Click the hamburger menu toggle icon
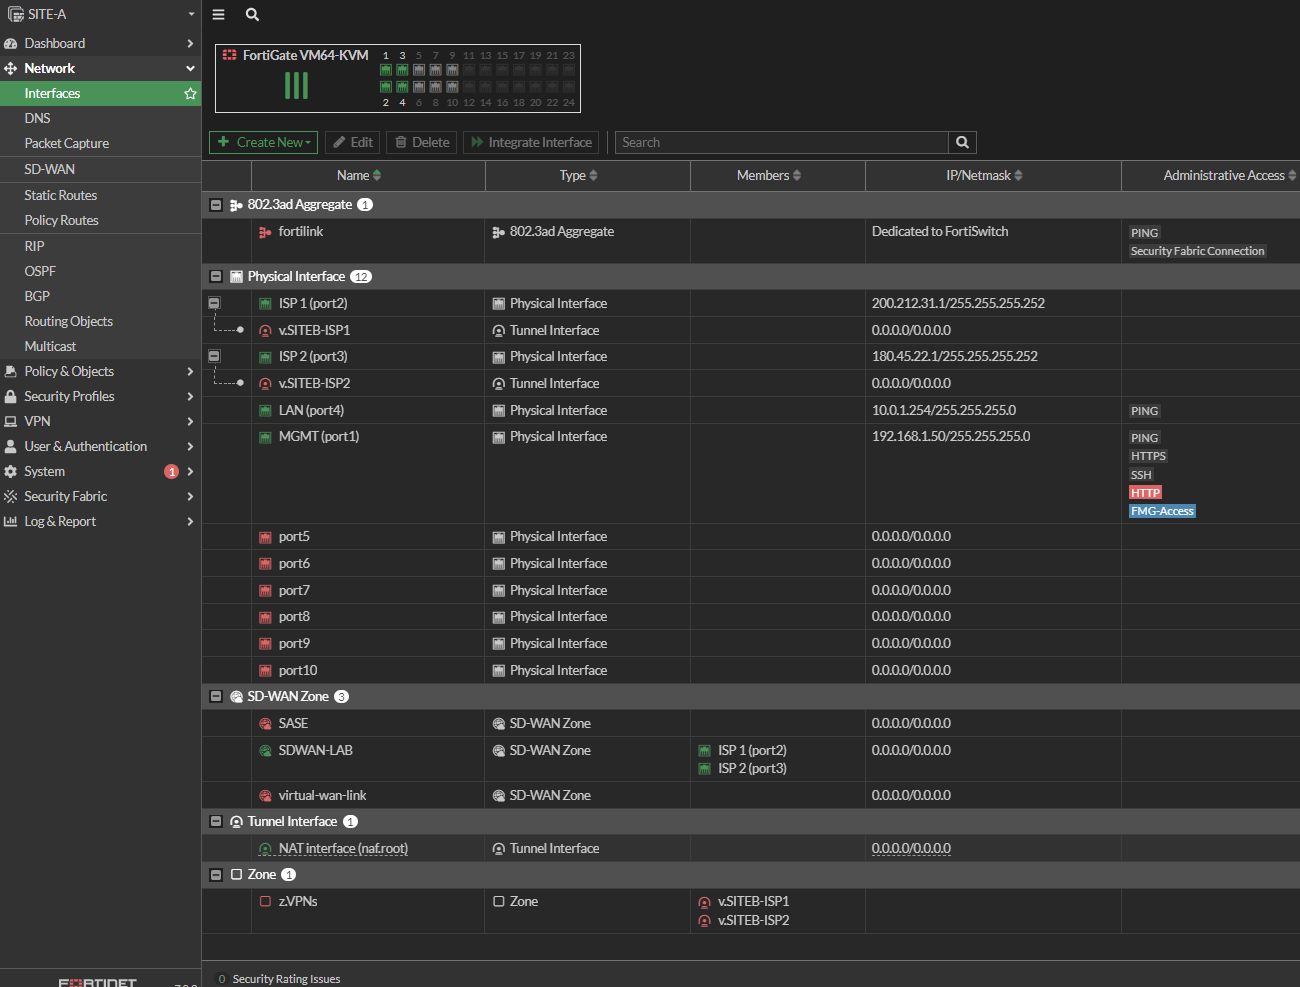 click(218, 15)
